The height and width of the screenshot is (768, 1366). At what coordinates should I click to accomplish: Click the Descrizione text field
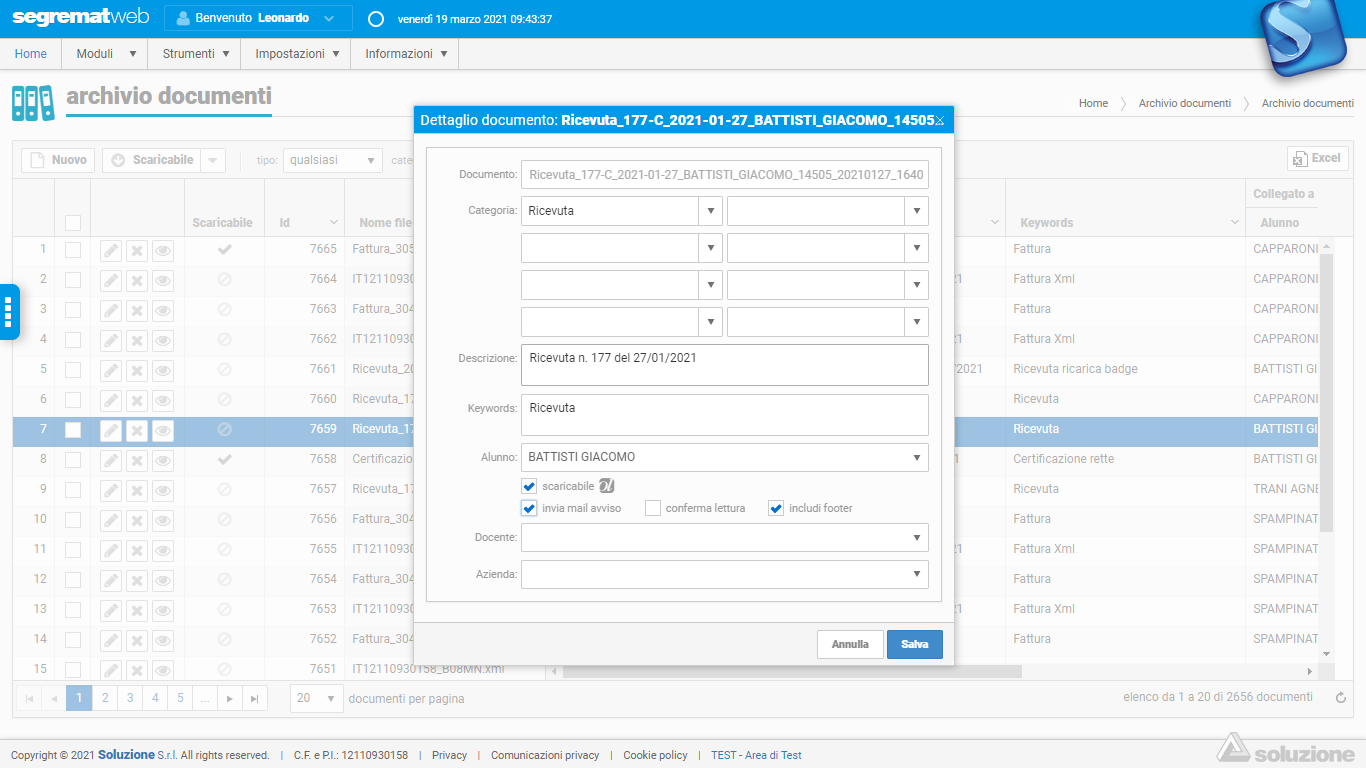tap(725, 365)
